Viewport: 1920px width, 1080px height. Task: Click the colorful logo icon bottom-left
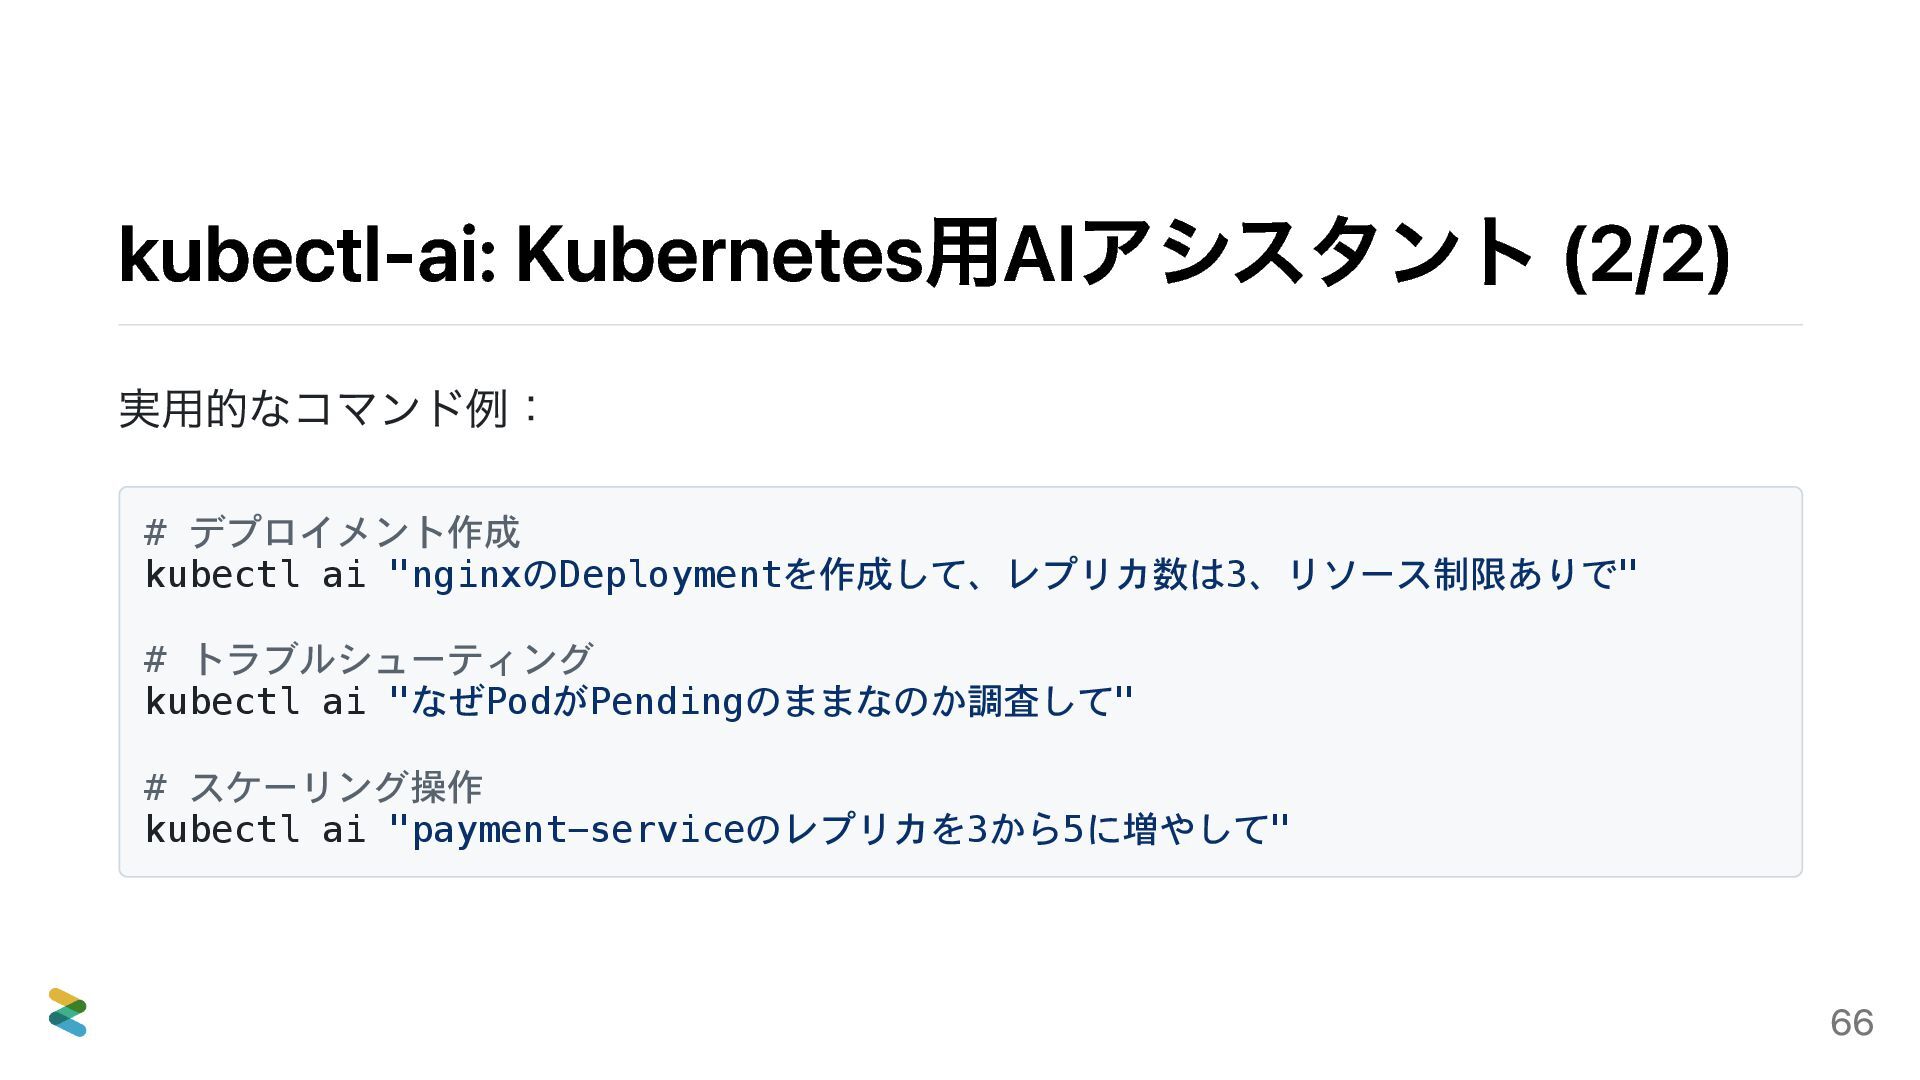tap(67, 1012)
